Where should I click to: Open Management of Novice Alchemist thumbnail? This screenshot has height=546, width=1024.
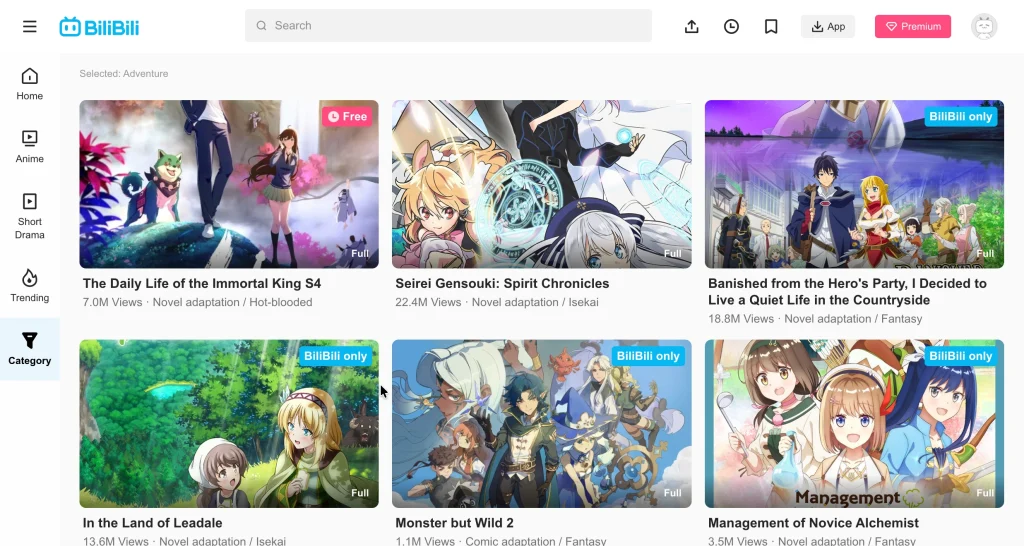pos(854,423)
